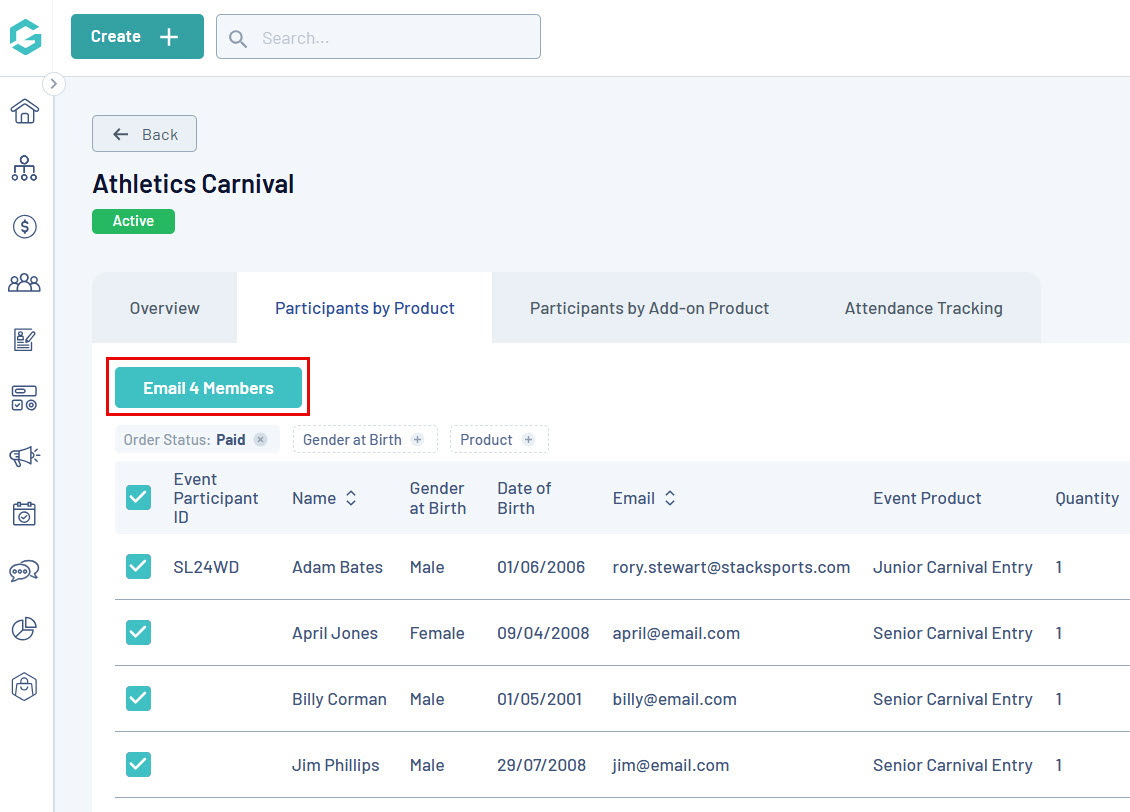Click the search magnifier icon

point(238,39)
